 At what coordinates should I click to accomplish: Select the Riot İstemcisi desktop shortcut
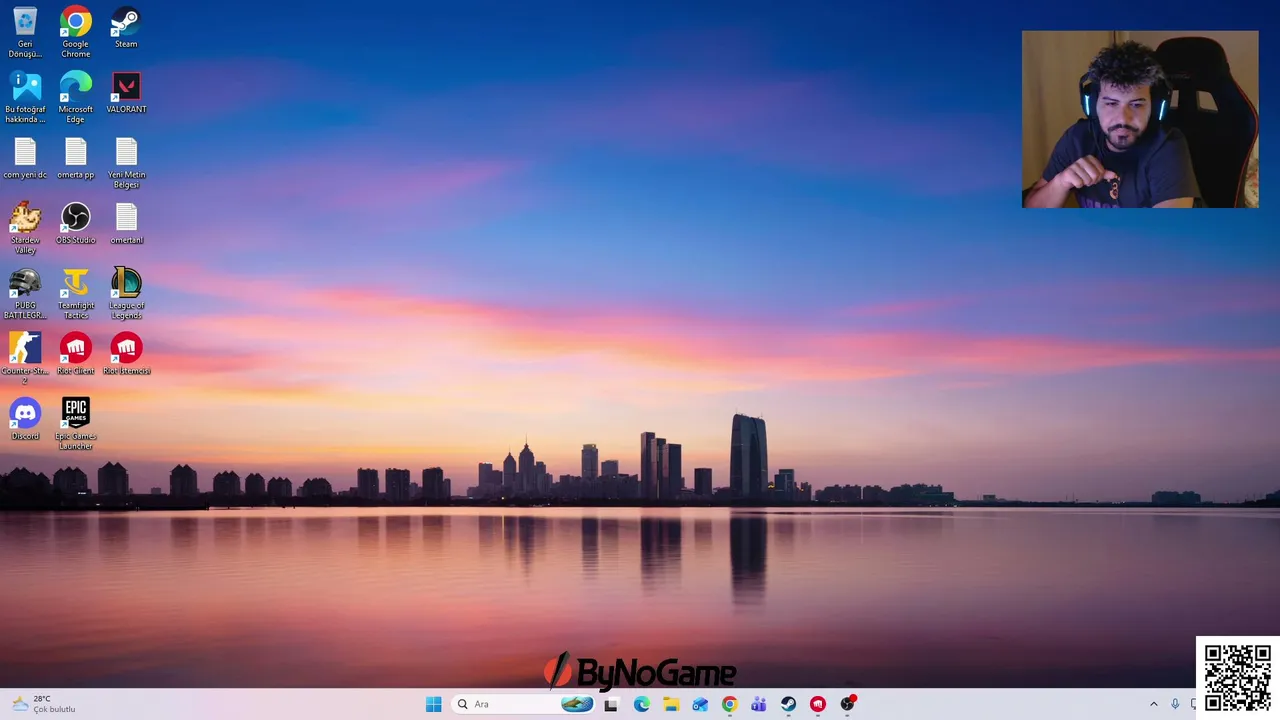[126, 355]
